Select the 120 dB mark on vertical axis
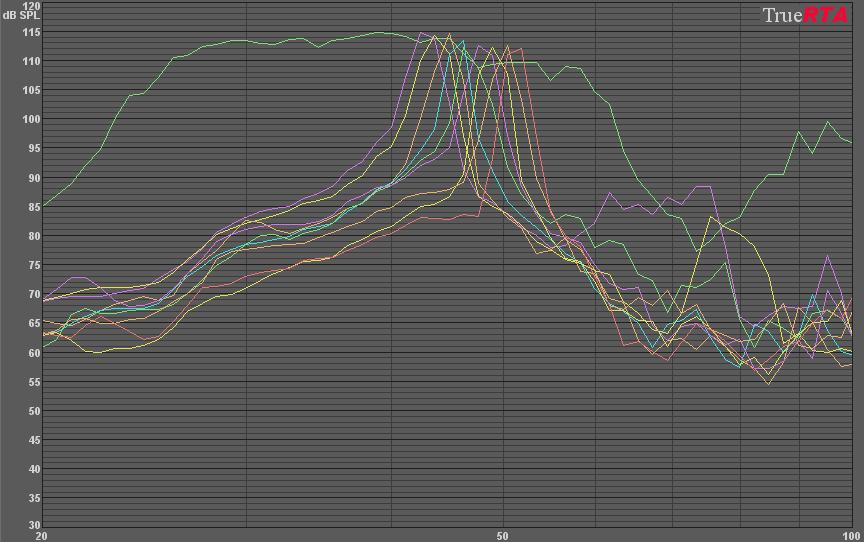Viewport: 864px width, 542px height. [31, 5]
